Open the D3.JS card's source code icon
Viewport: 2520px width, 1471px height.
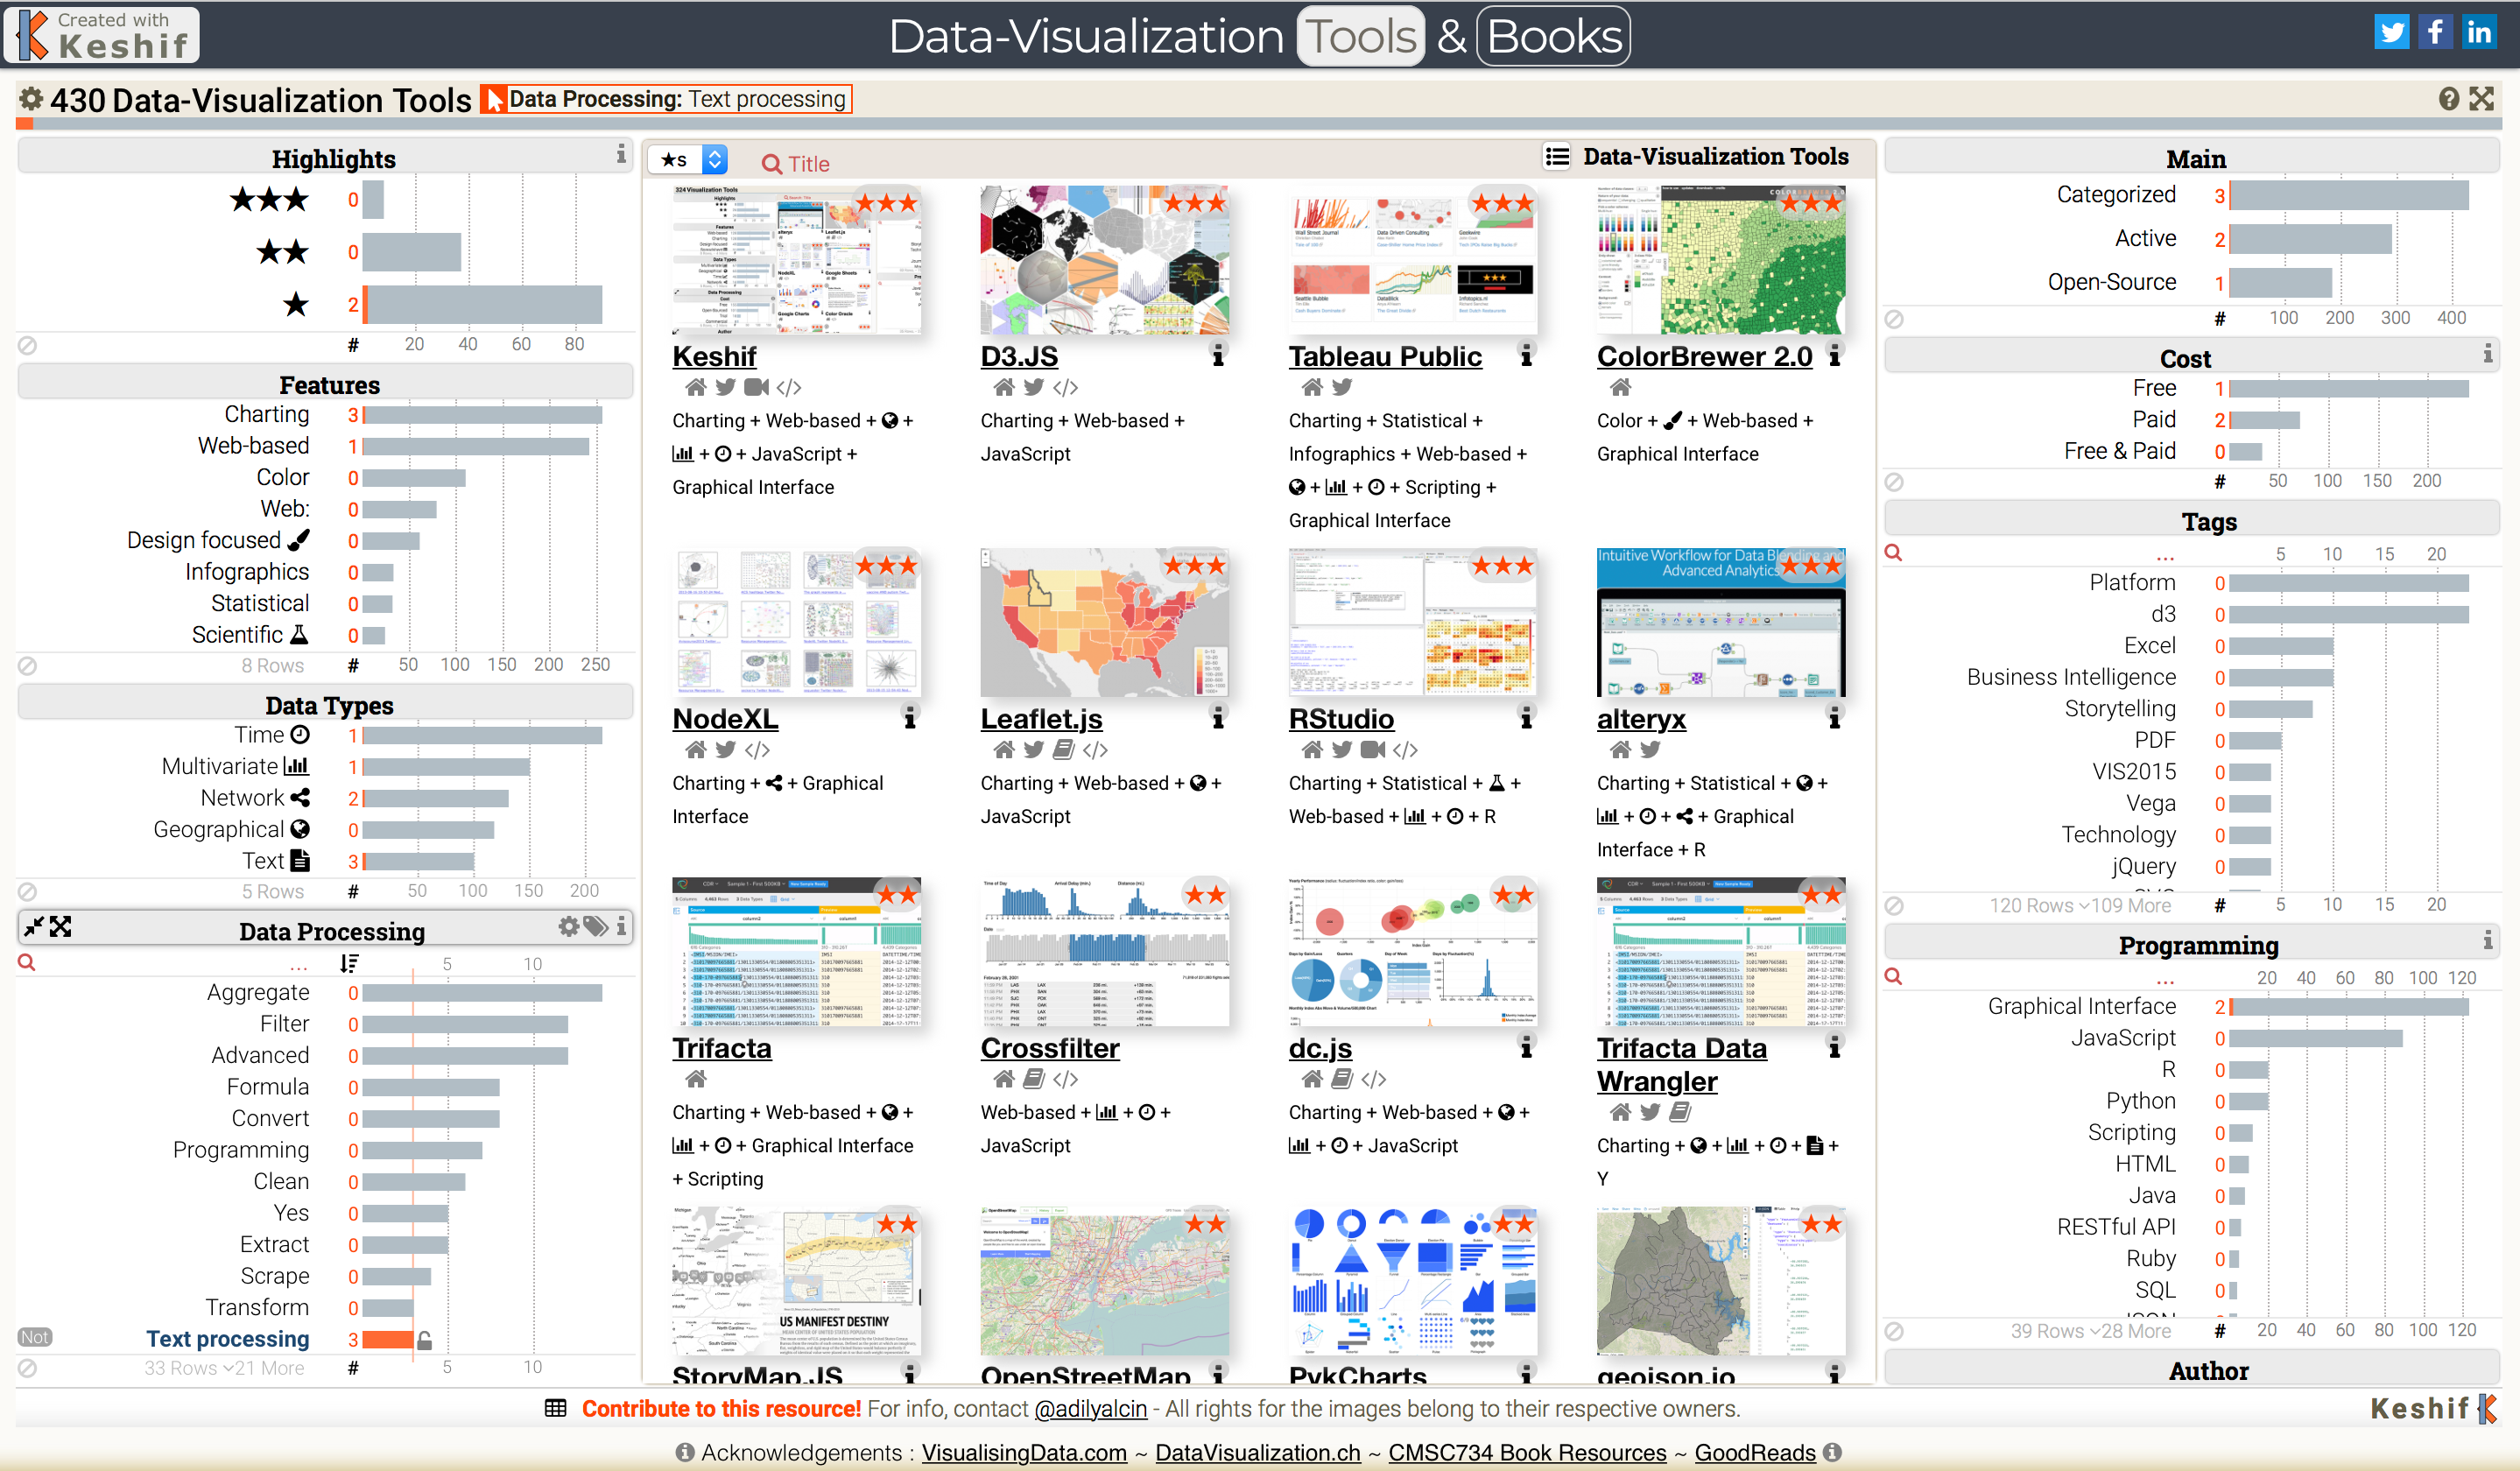(1065, 387)
